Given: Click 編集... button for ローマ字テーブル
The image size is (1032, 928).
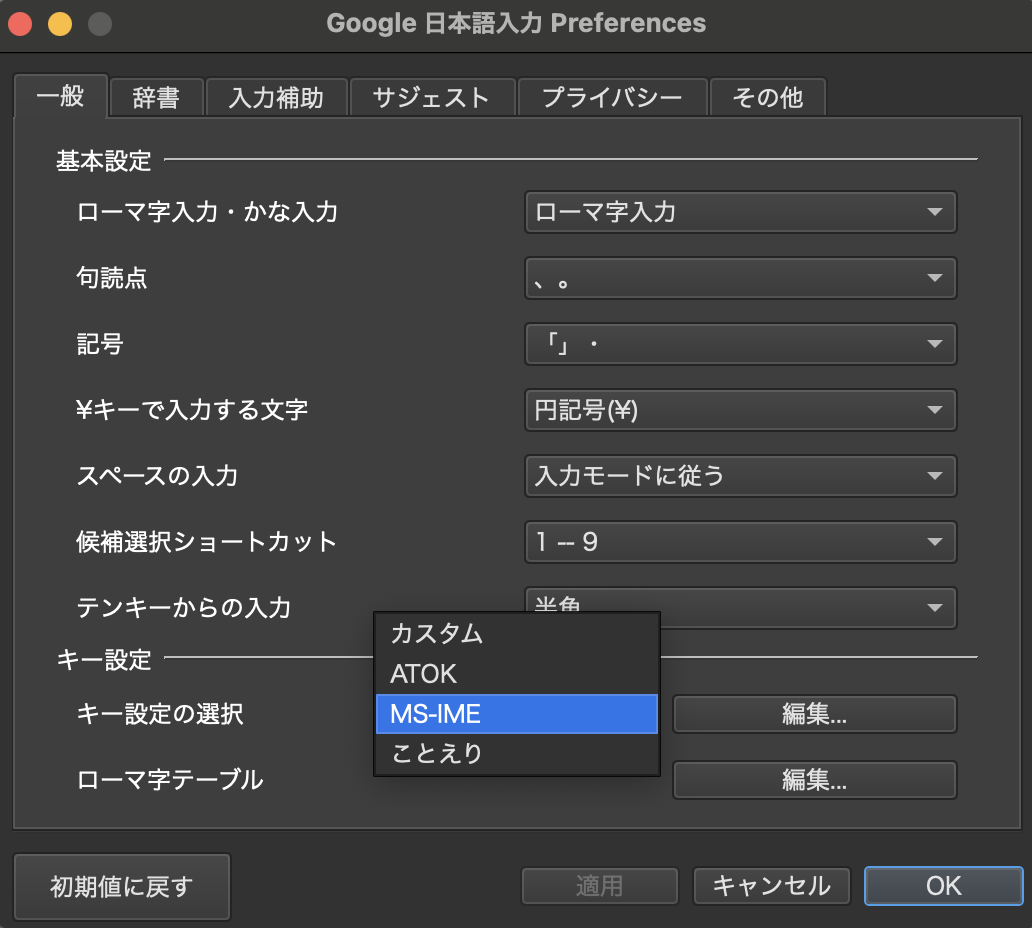Looking at the screenshot, I should (814, 780).
